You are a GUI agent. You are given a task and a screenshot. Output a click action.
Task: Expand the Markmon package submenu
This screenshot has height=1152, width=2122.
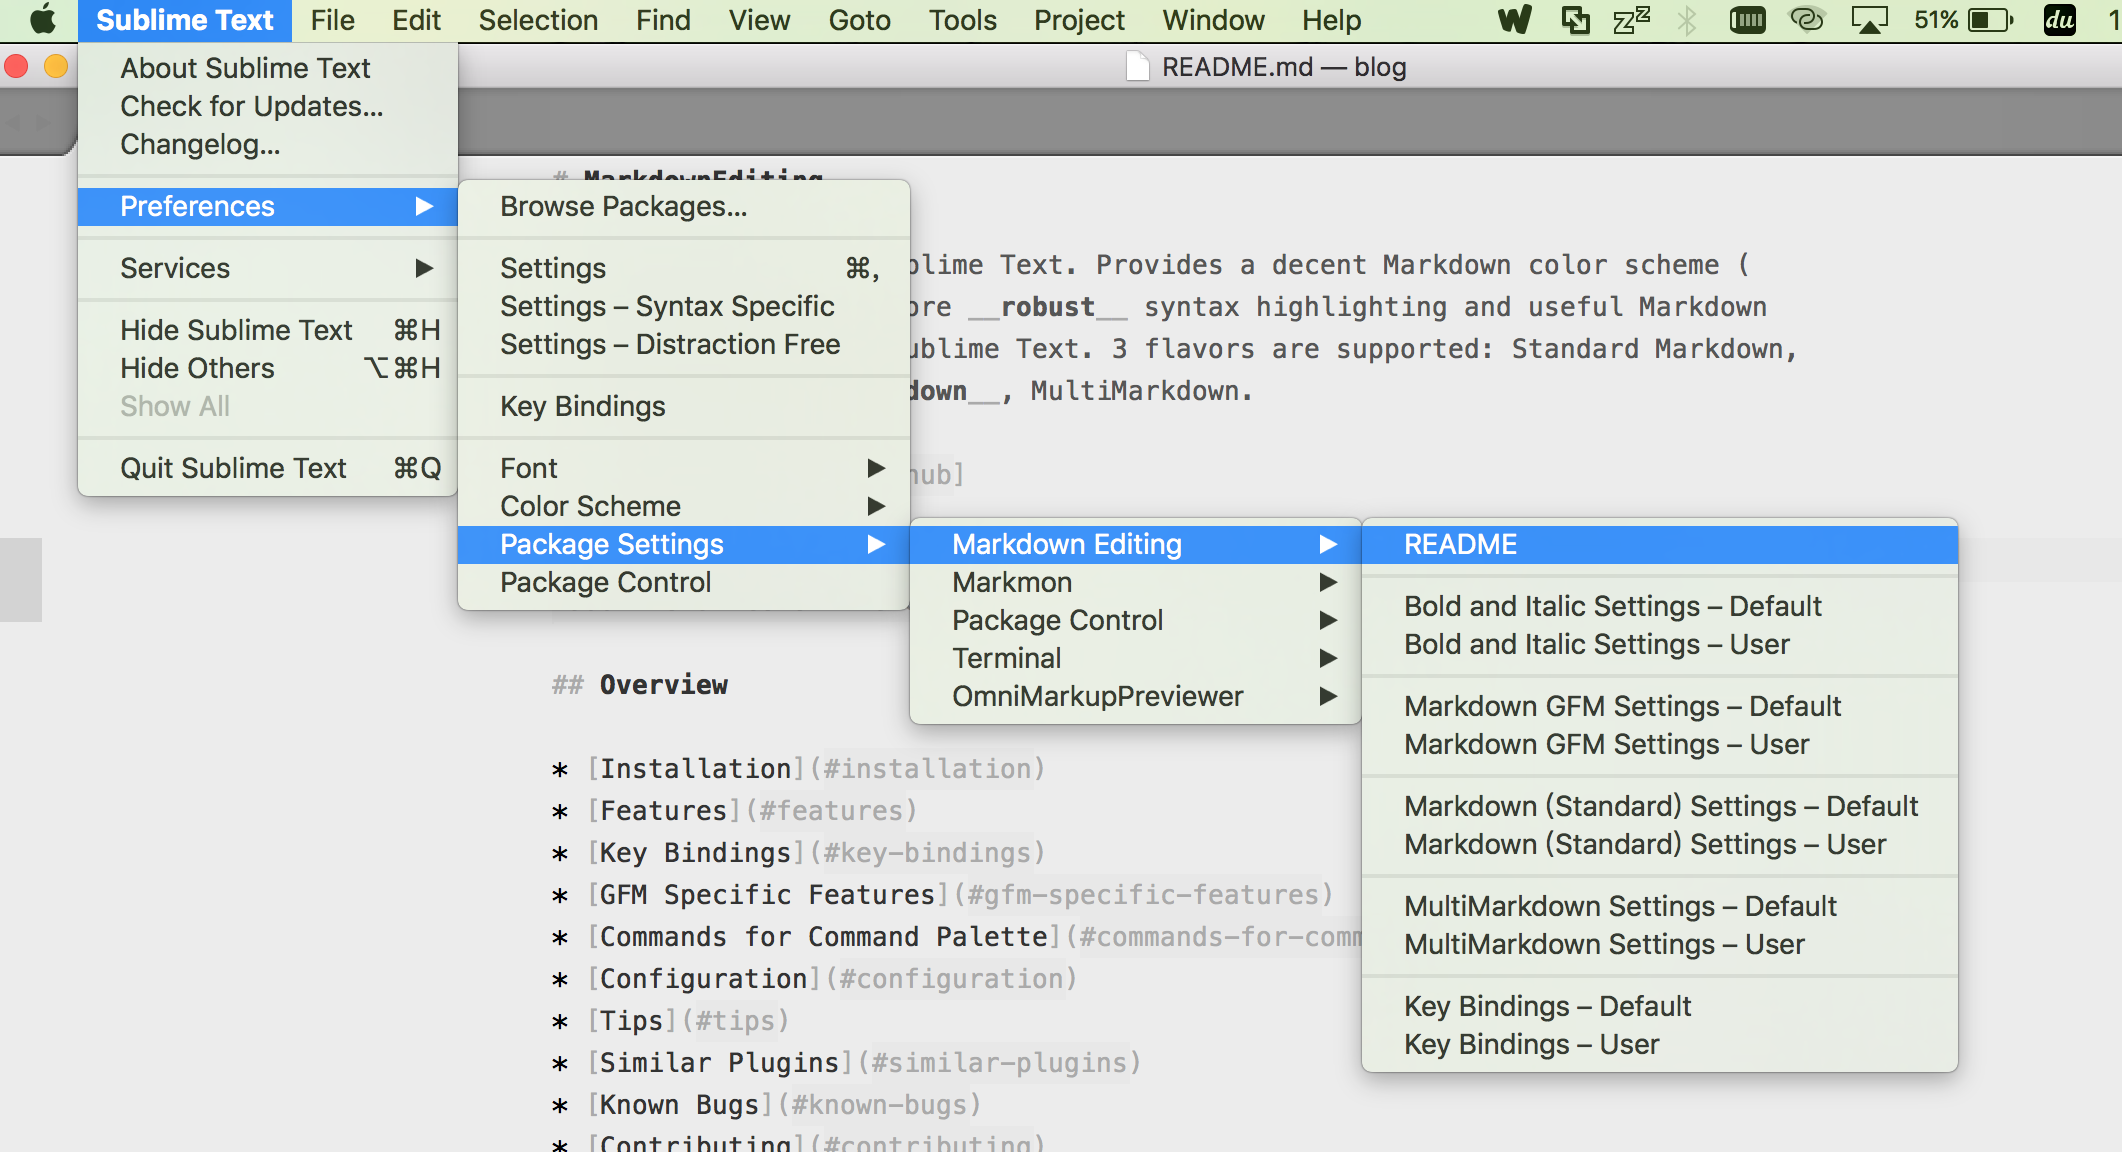pyautogui.click(x=1136, y=582)
